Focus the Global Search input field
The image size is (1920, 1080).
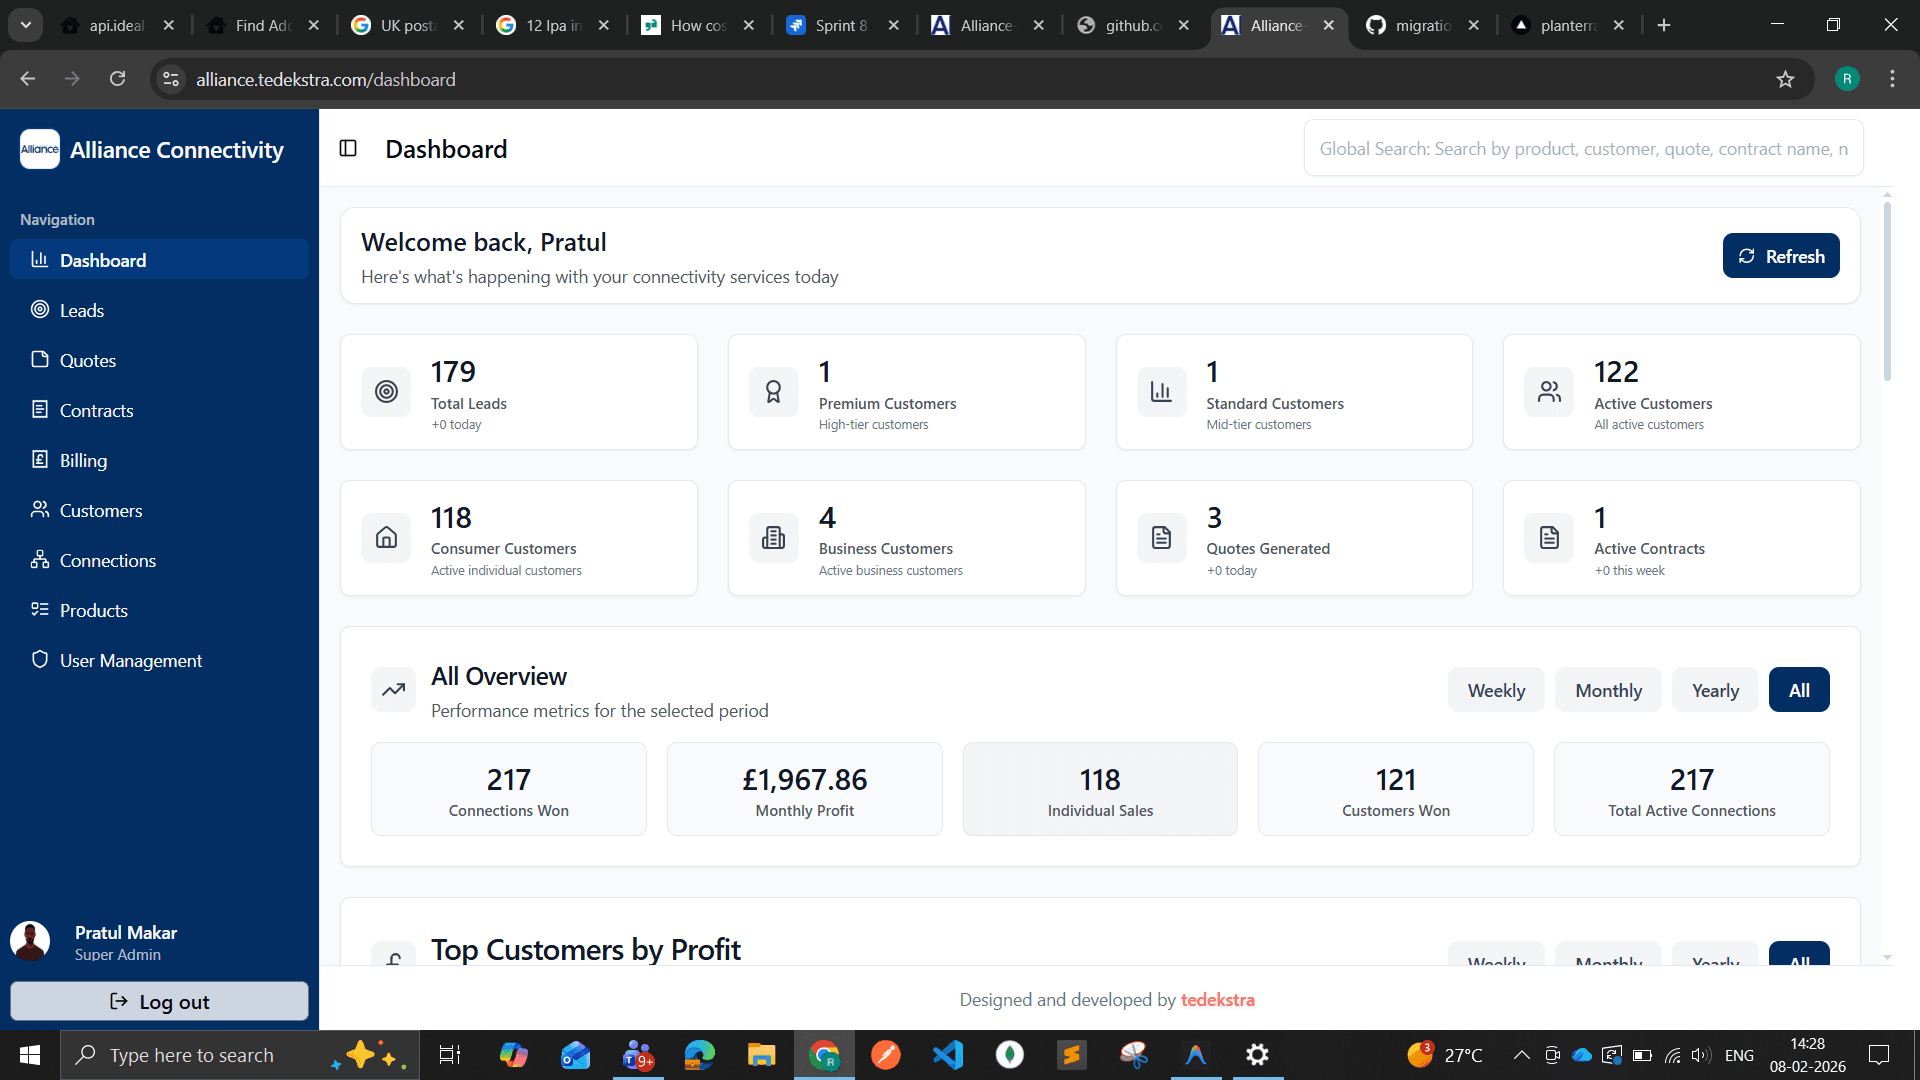pyautogui.click(x=1583, y=149)
